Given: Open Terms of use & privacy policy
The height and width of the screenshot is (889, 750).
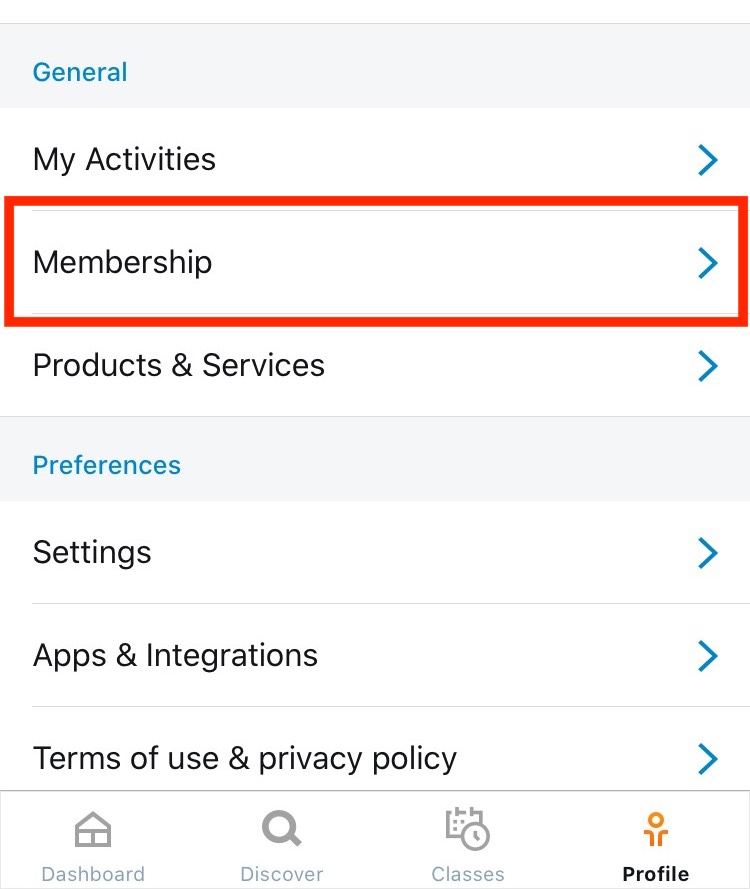Looking at the screenshot, I should tap(245, 758).
